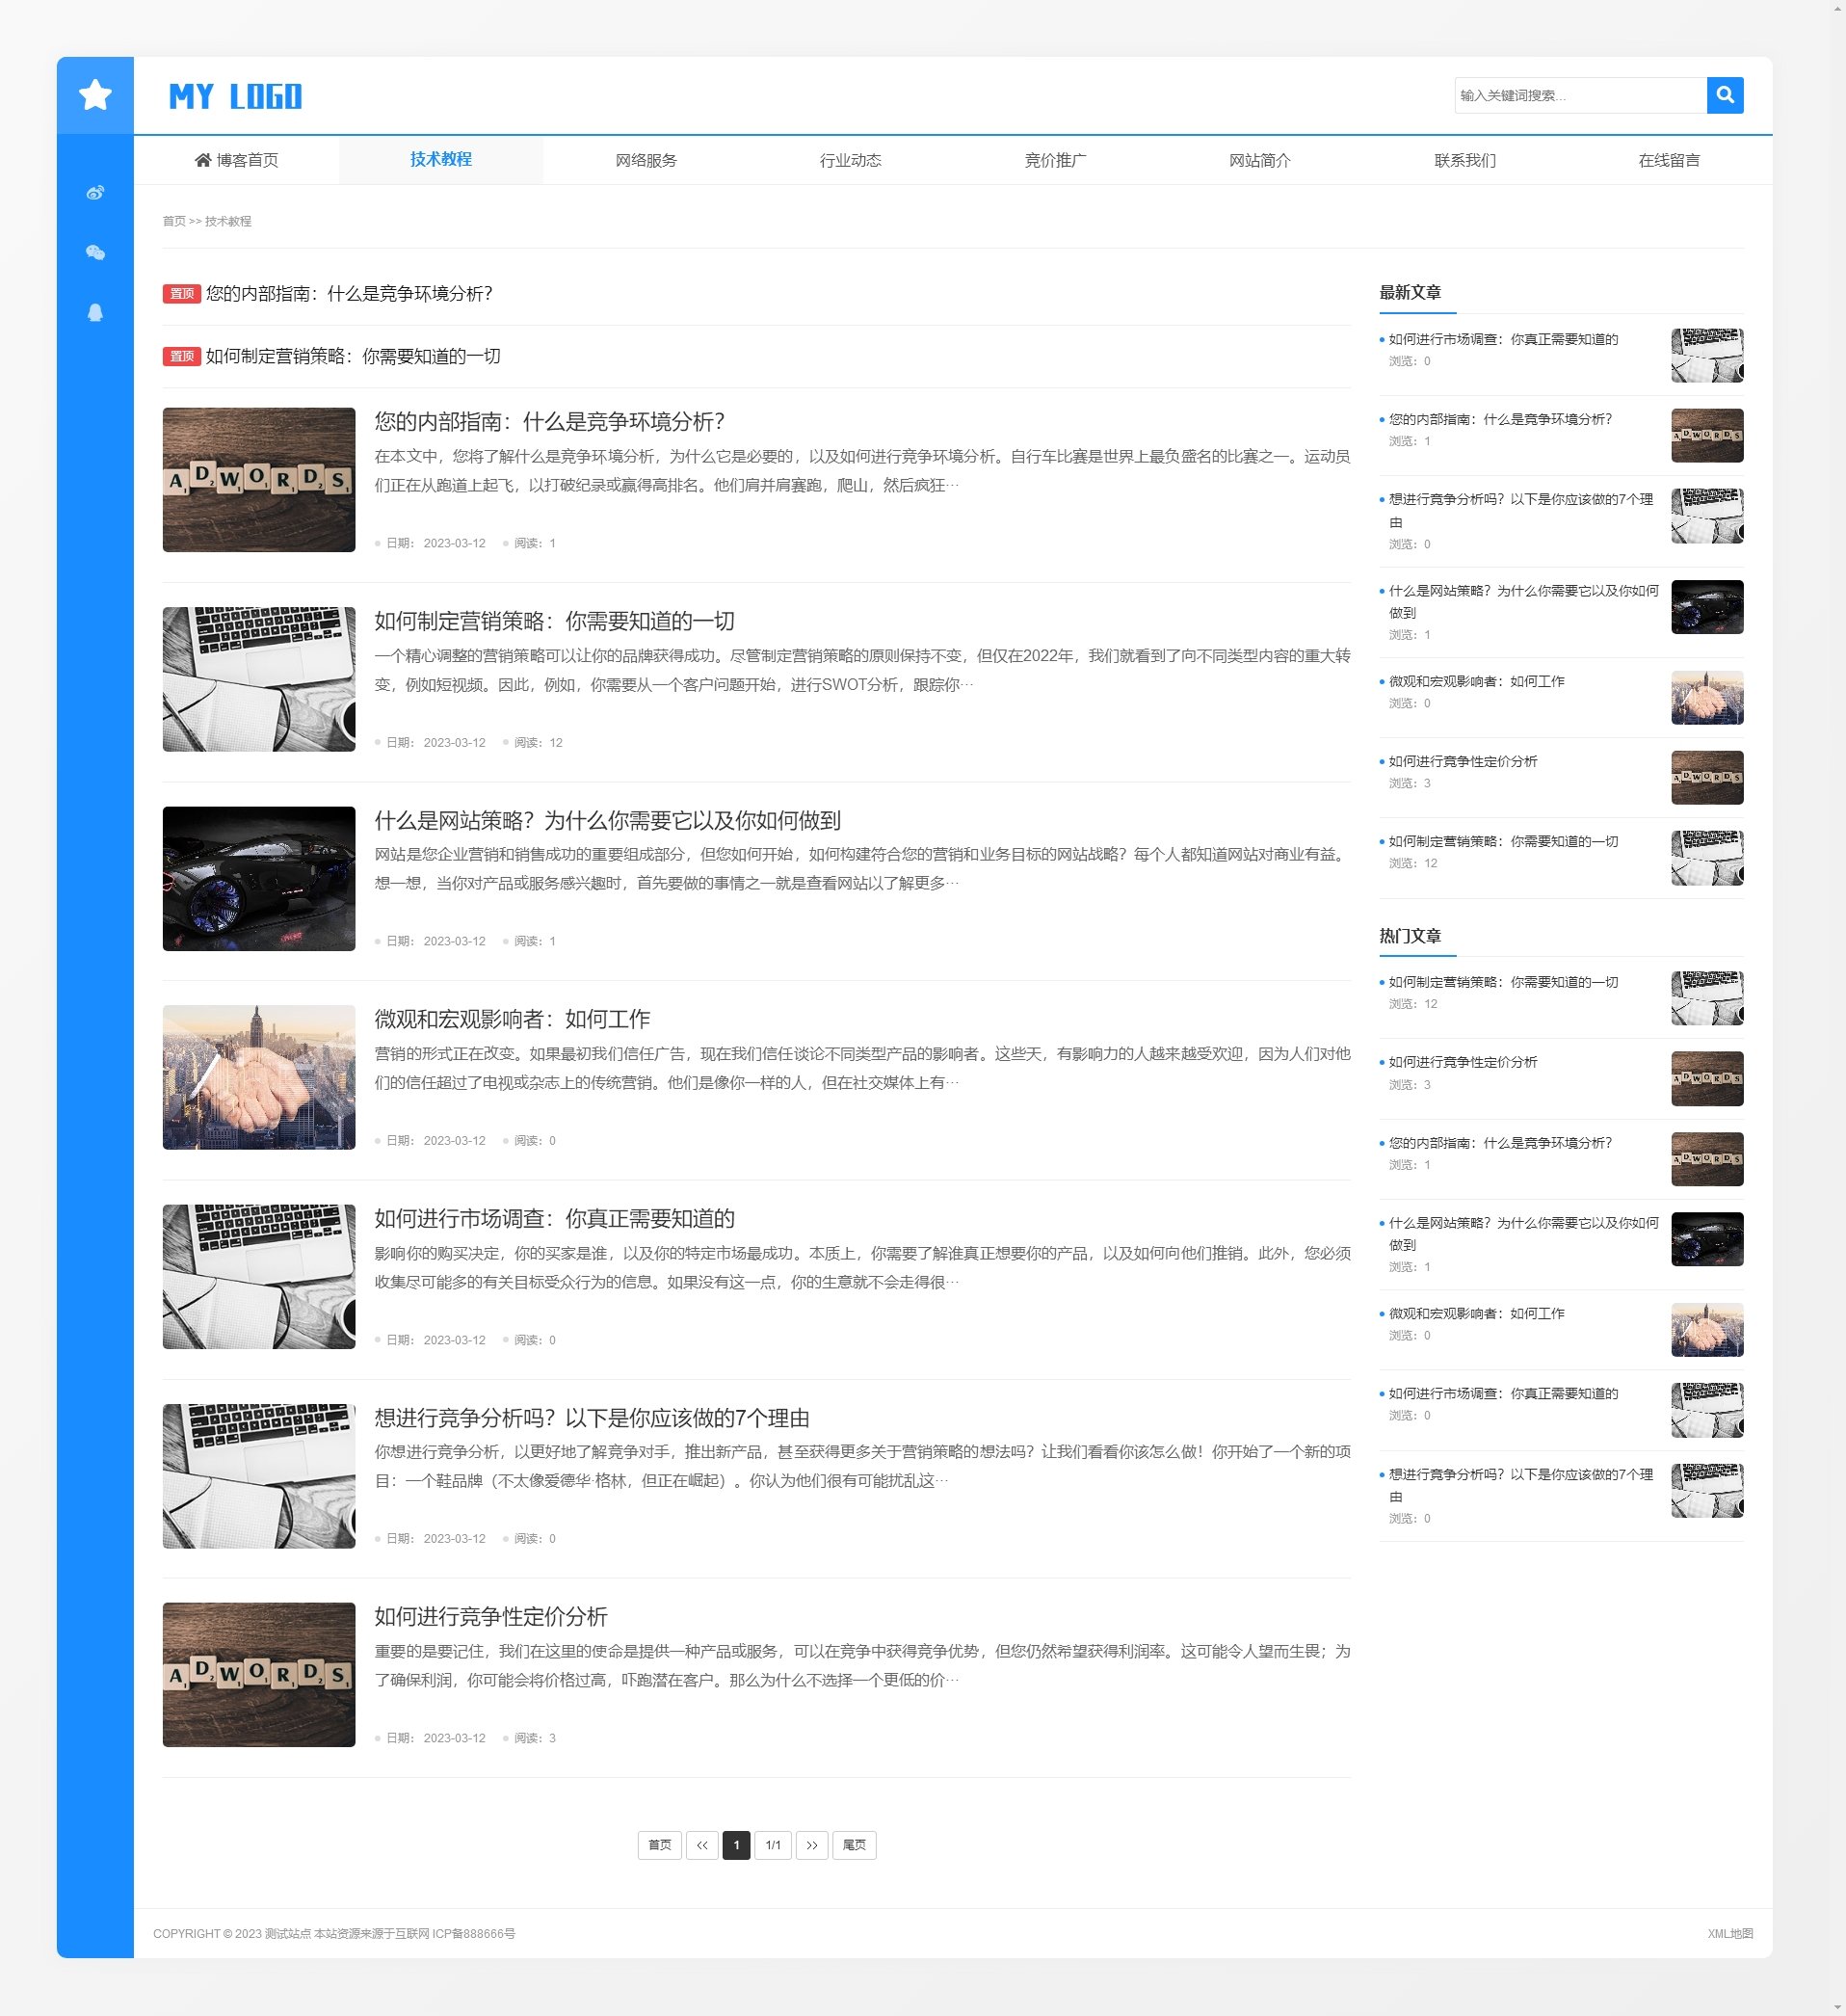
Task: Open article 微观和宏观影响者：如何工作 in main list
Action: coord(512,1019)
